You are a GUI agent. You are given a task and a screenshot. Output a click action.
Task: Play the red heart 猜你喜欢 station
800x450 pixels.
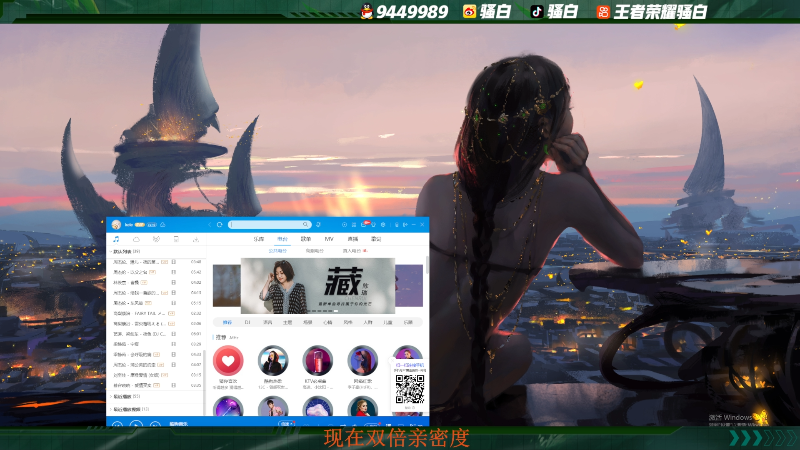tap(228, 361)
